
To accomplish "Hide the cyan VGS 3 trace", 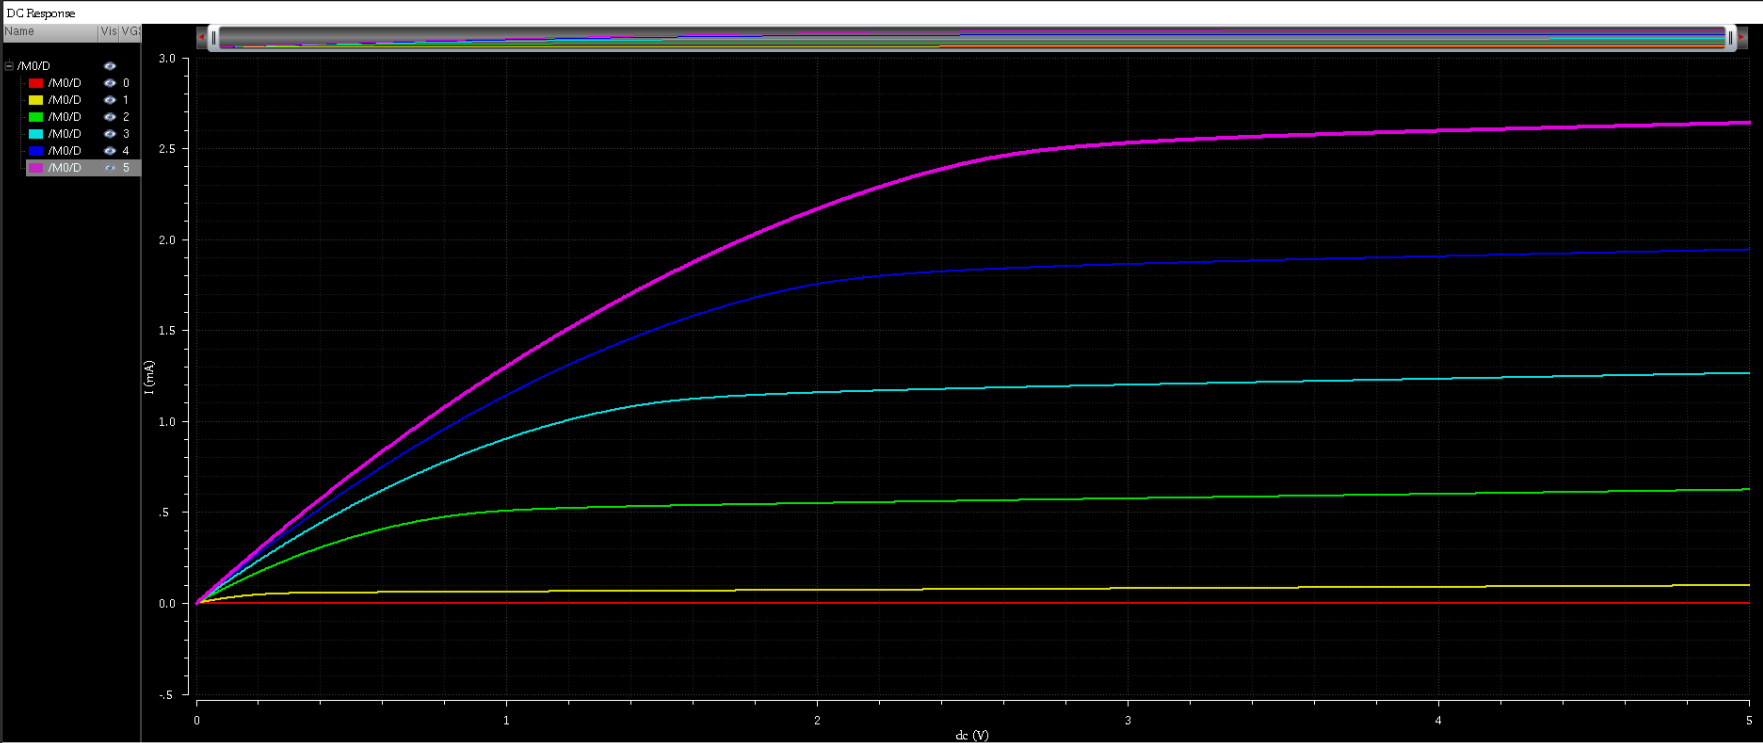I will click(x=110, y=134).
